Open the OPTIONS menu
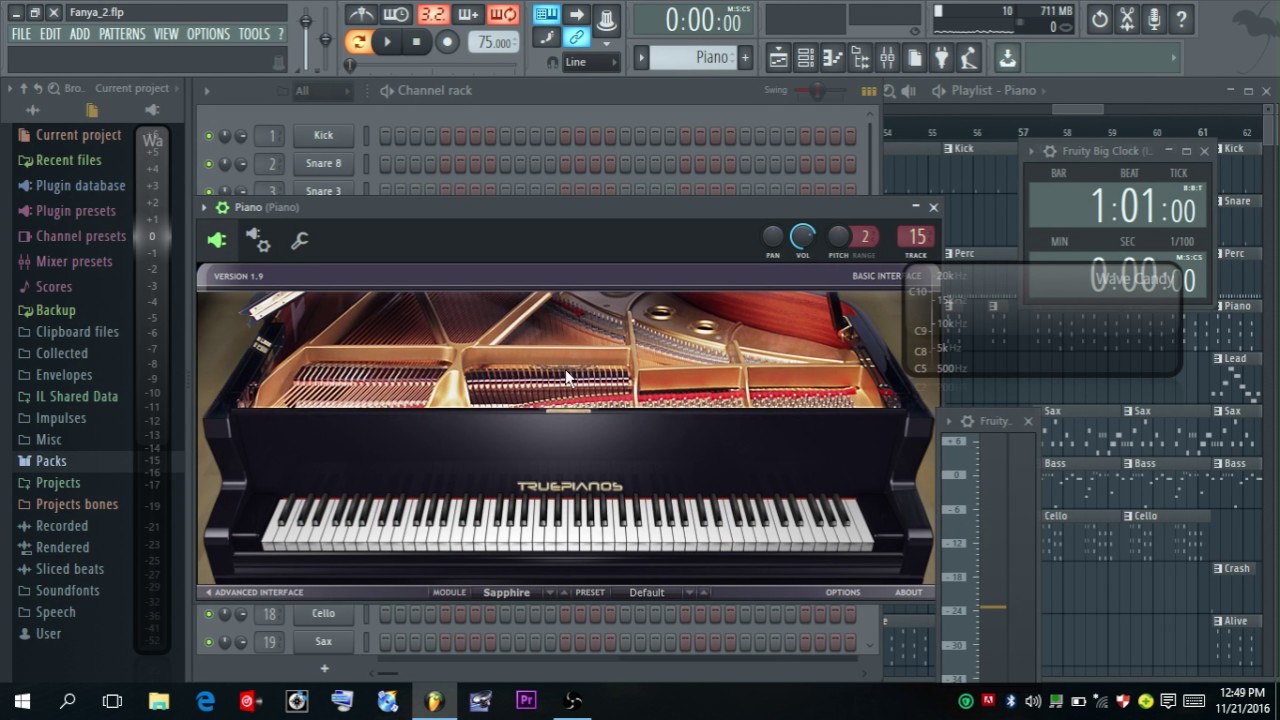 208,34
